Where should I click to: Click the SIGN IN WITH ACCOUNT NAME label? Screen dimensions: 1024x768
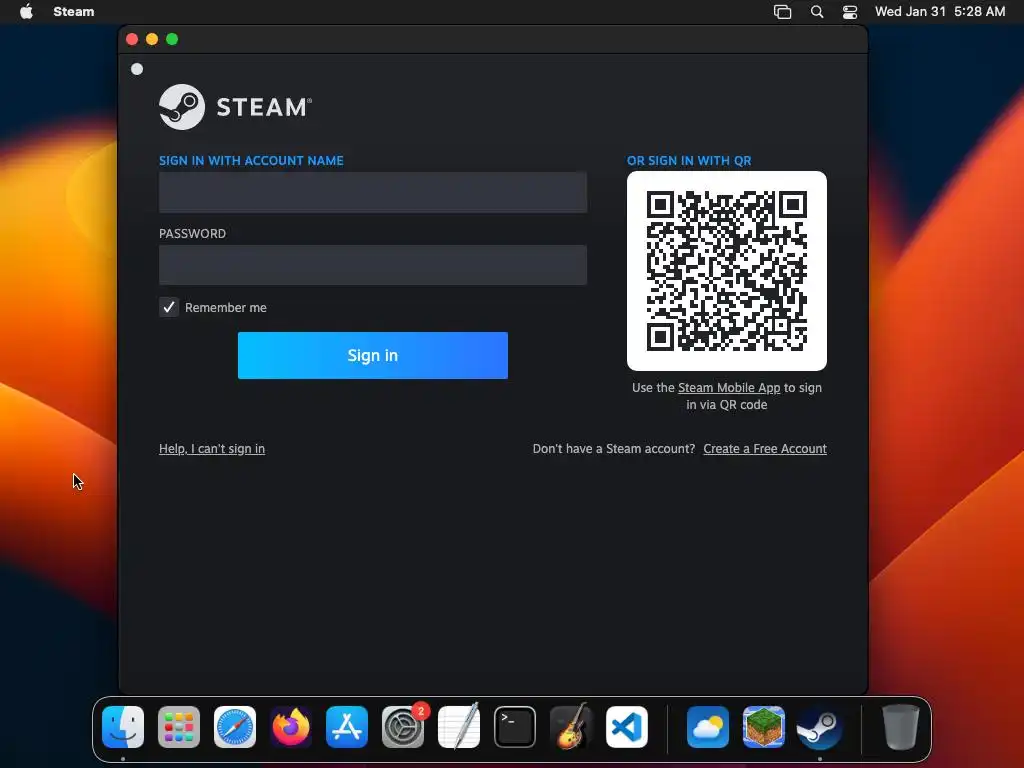point(251,161)
